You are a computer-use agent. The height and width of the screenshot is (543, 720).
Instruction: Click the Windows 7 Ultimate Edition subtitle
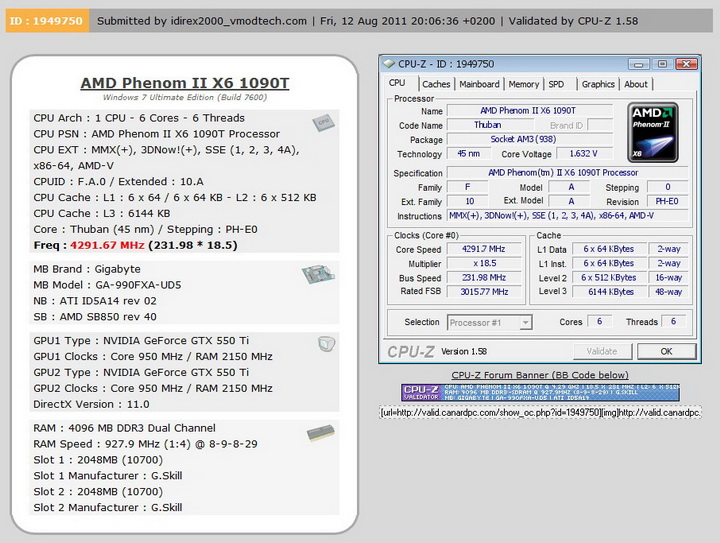click(x=185, y=97)
